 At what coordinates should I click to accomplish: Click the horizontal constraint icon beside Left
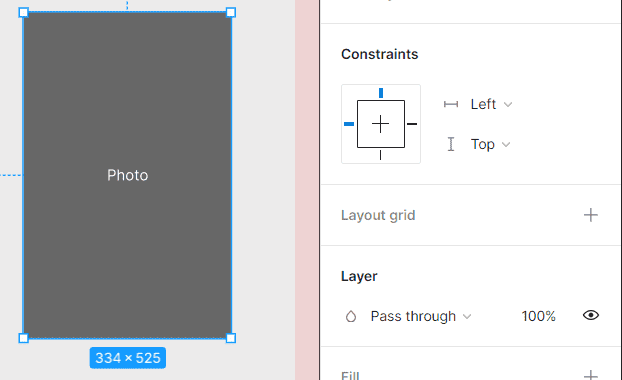[451, 104]
